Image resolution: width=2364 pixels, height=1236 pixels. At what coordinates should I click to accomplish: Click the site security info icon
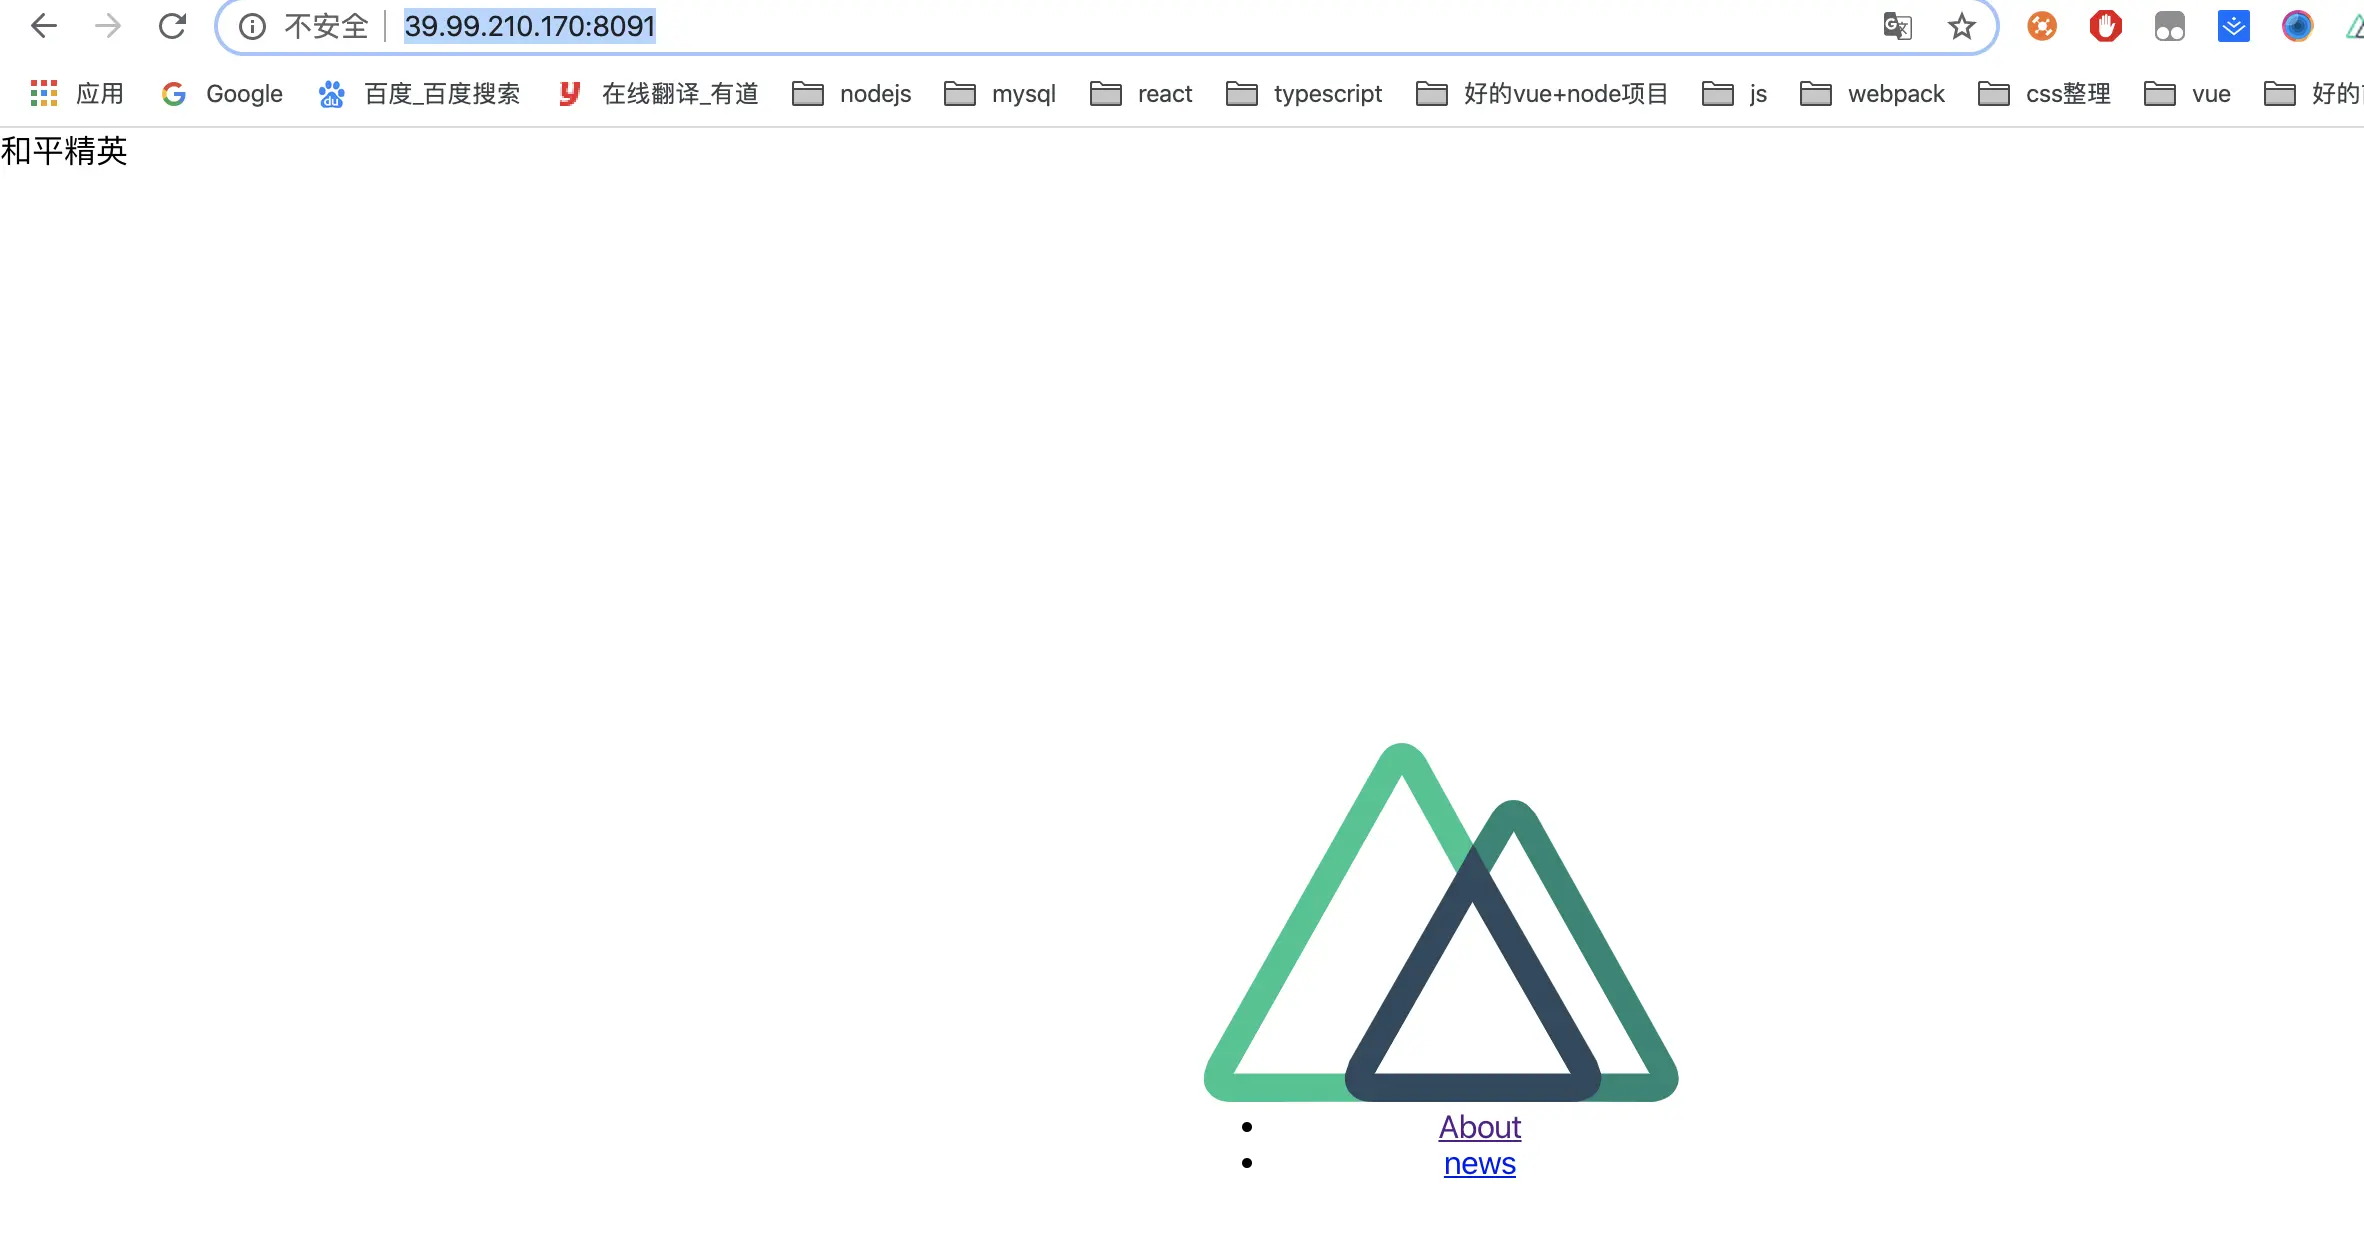252,26
